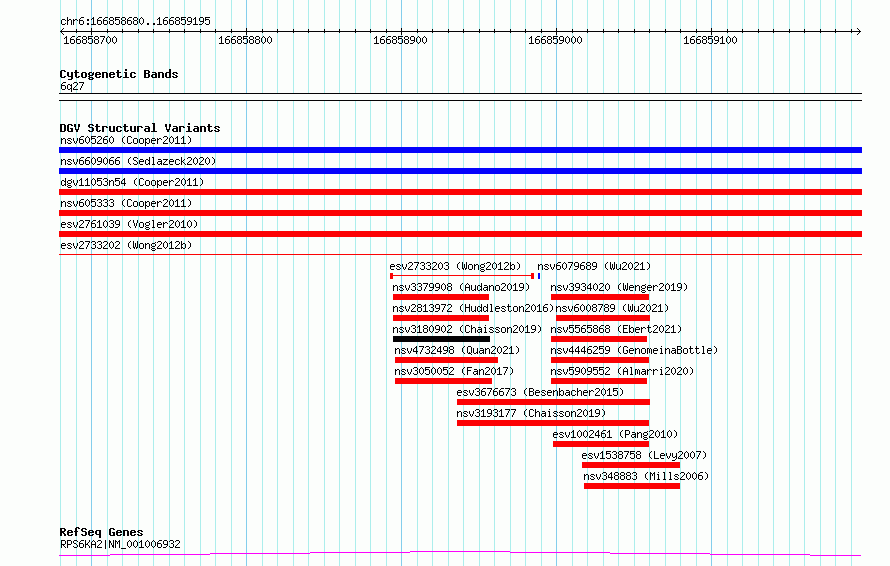Screen dimensions: 890x566
Task: Click ruler position 166858800
Action: [x=245, y=40]
